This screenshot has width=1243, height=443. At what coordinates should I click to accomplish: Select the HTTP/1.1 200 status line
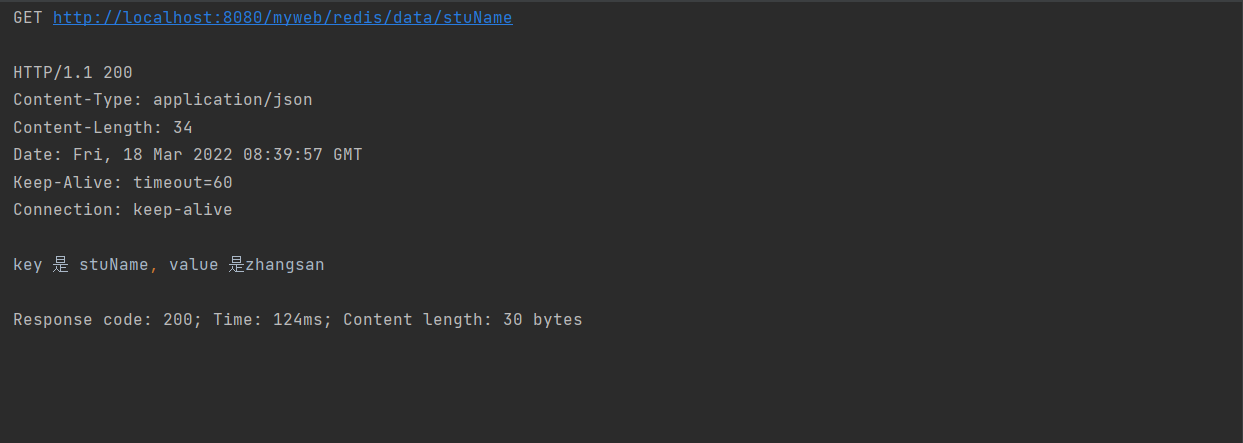(73, 73)
